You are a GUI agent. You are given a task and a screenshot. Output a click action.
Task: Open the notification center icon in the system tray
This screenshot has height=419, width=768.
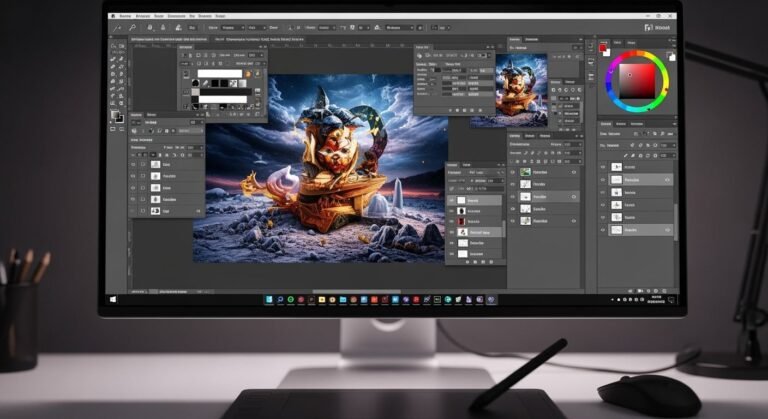pos(671,299)
